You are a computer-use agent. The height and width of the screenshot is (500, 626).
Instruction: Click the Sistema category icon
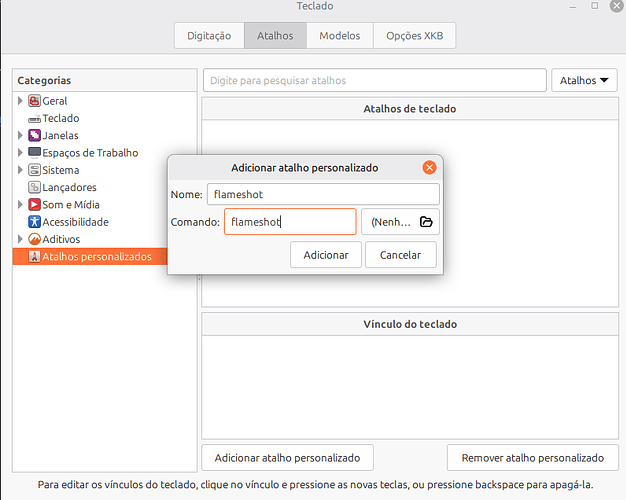pos(34,170)
